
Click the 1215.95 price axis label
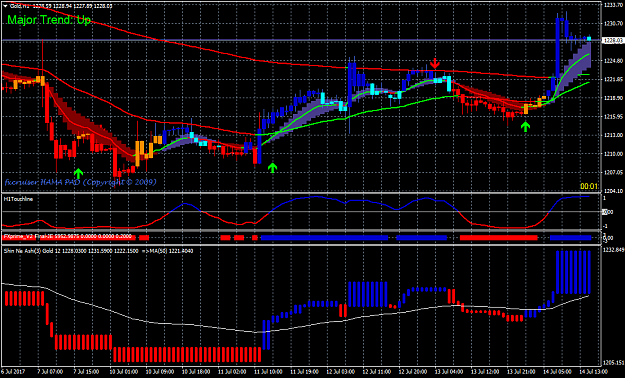pos(614,116)
